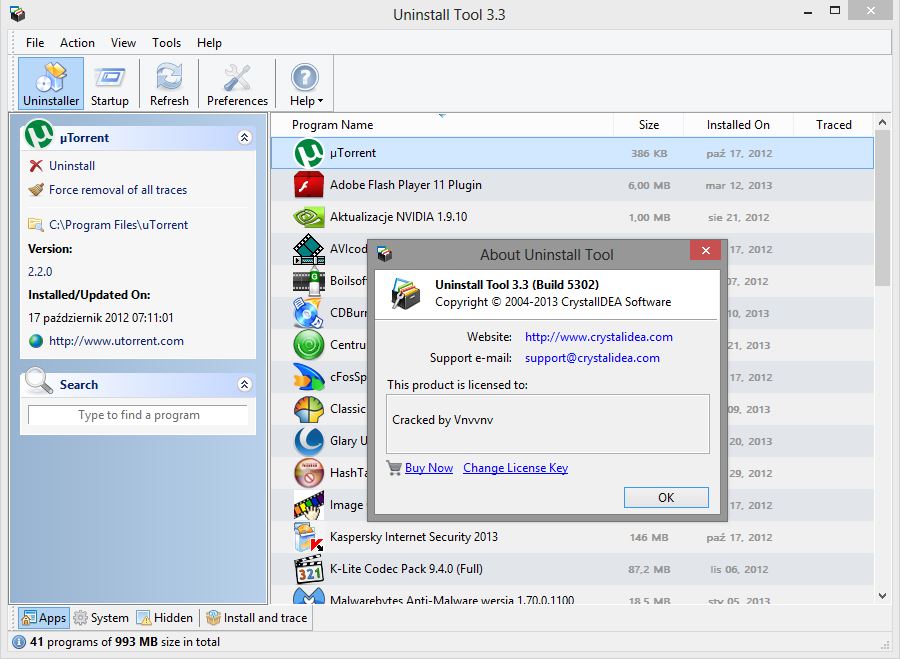This screenshot has height=659, width=900.
Task: Select the Boilsoft row icon
Action: point(309,281)
